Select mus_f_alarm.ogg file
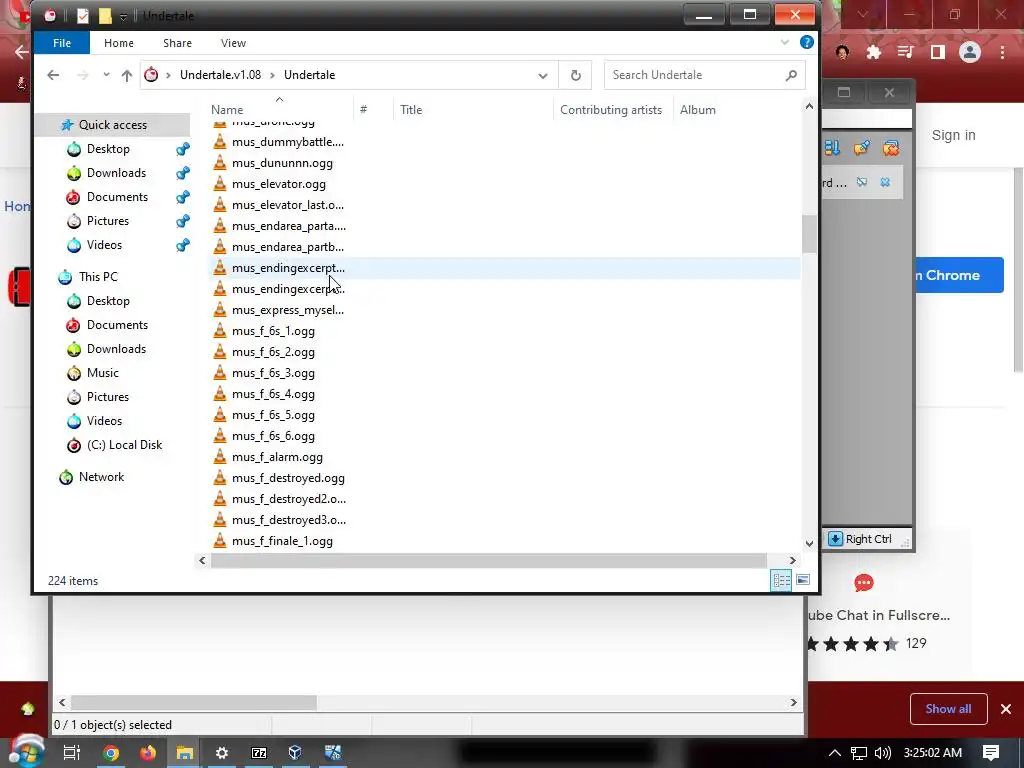The height and width of the screenshot is (768, 1024). click(x=277, y=457)
